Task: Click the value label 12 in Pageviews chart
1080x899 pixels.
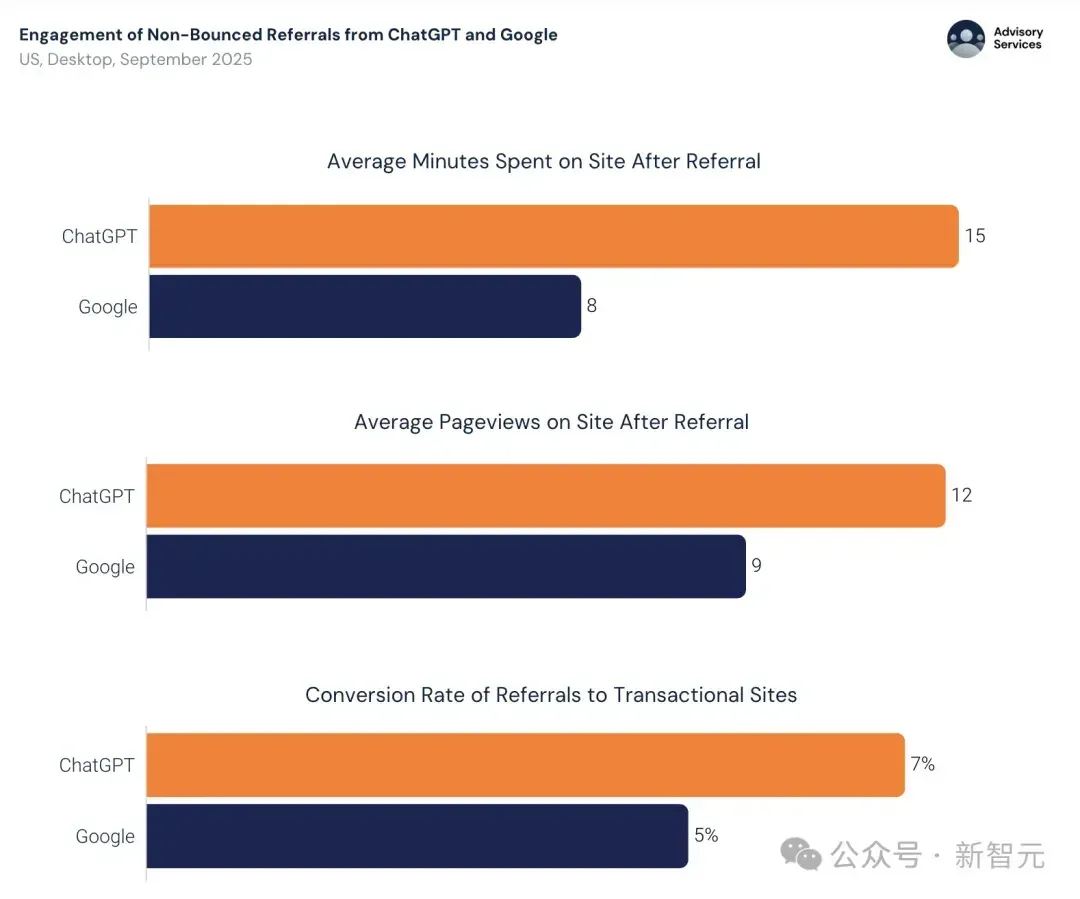Action: 962,495
